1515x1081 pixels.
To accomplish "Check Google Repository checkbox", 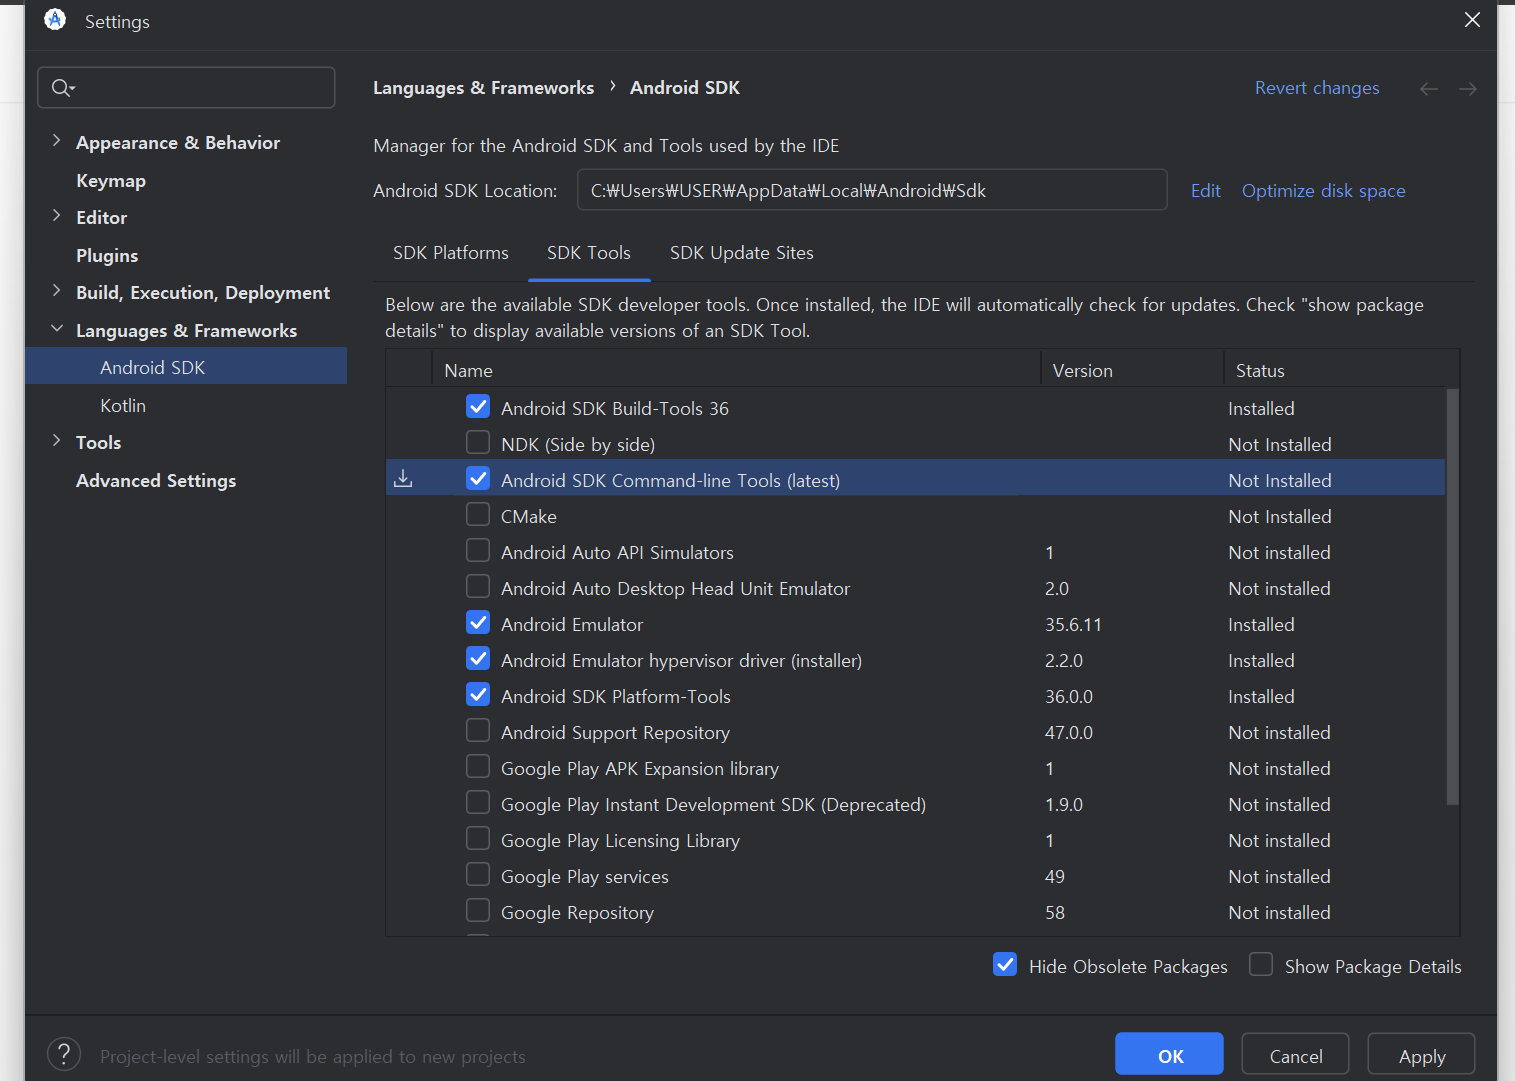I will [478, 911].
